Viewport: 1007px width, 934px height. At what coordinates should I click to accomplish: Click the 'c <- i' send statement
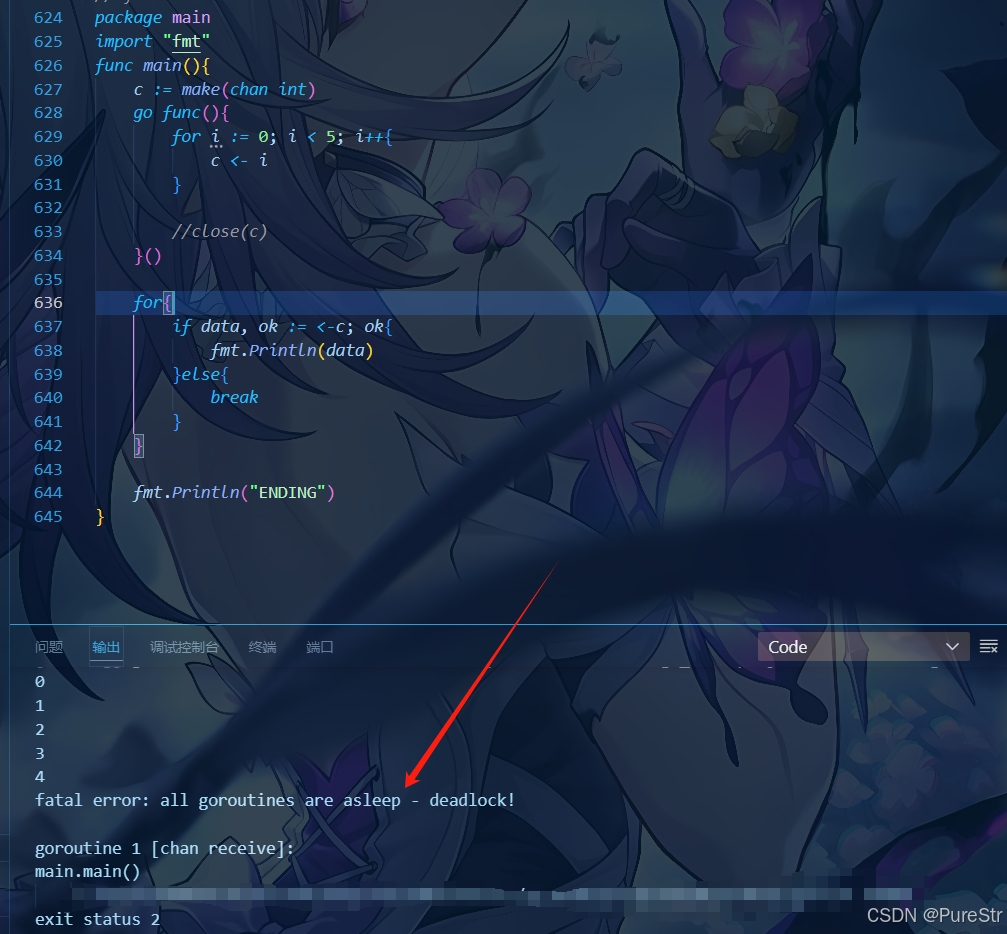239,161
